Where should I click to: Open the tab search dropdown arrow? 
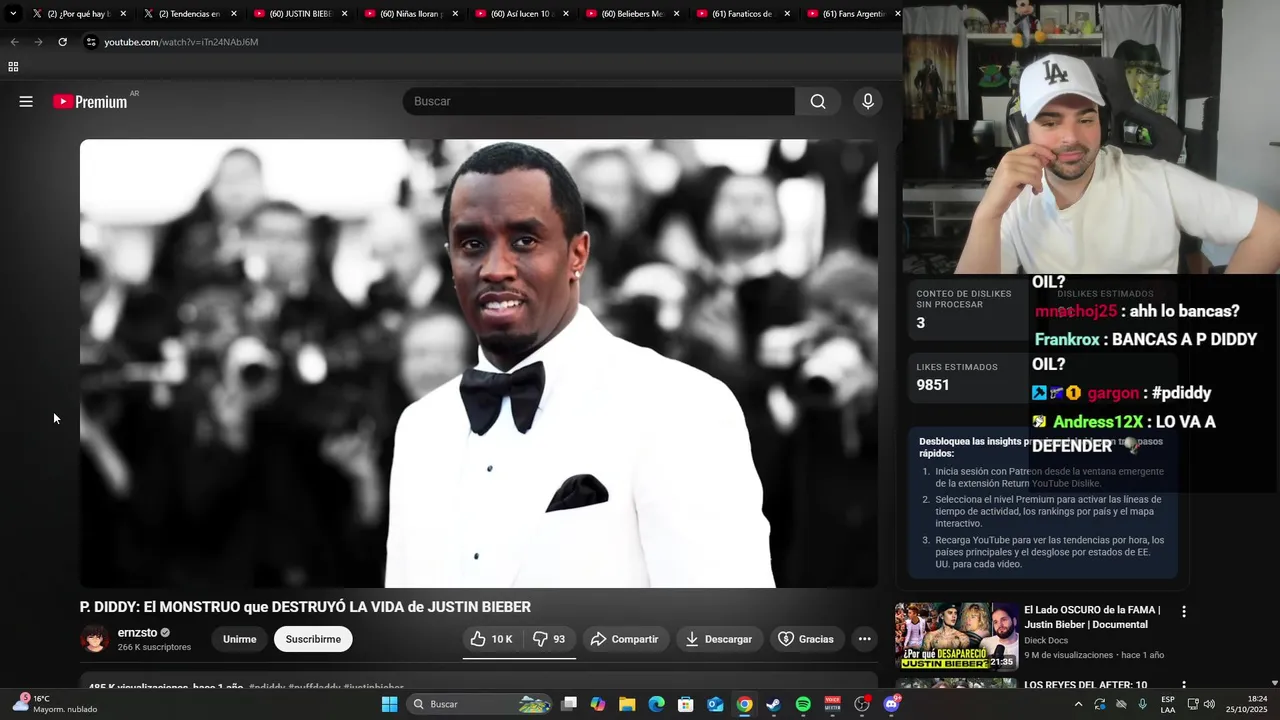pyautogui.click(x=13, y=14)
